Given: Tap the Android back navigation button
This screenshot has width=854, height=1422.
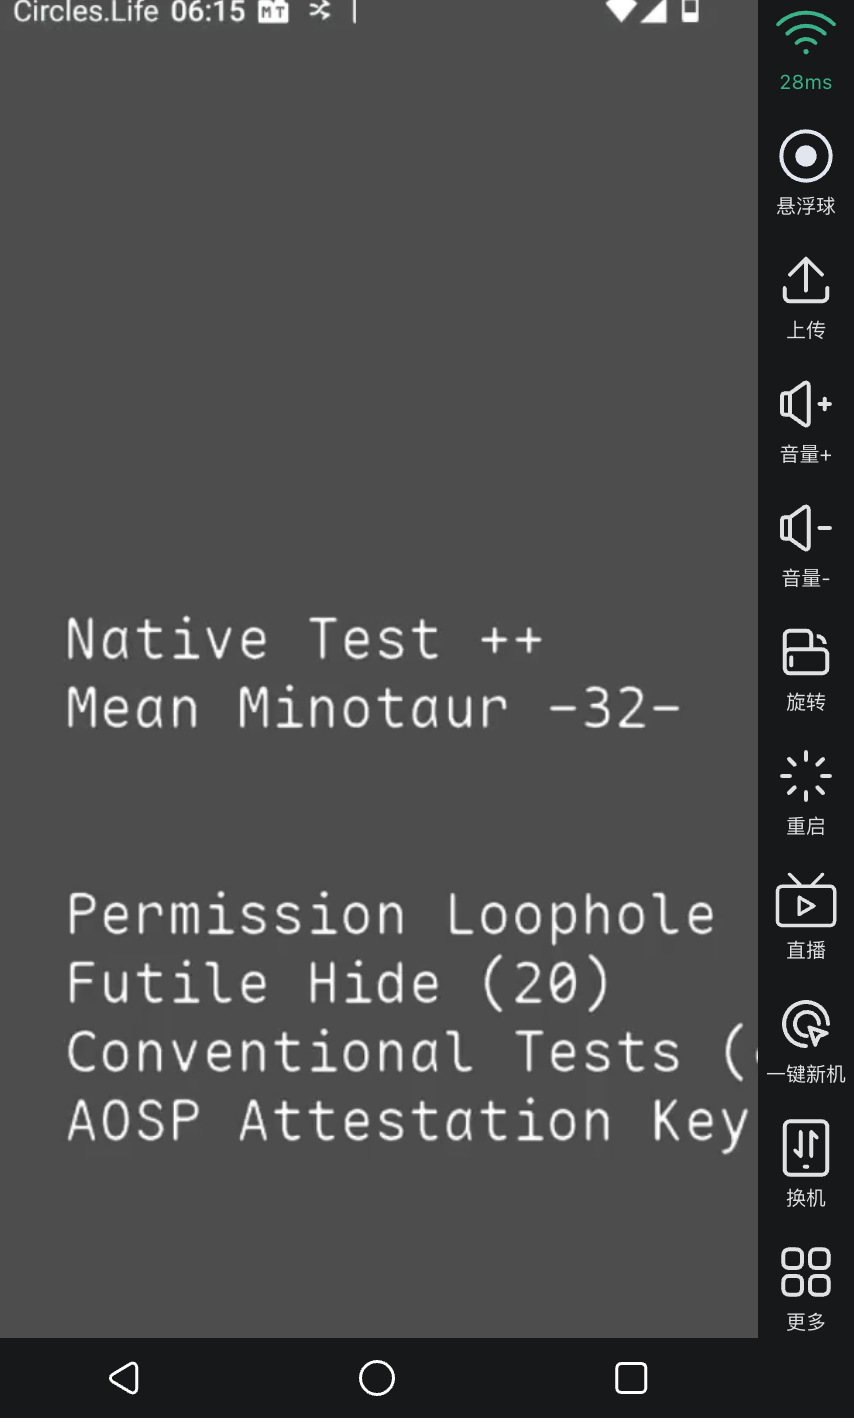Looking at the screenshot, I should (124, 1378).
